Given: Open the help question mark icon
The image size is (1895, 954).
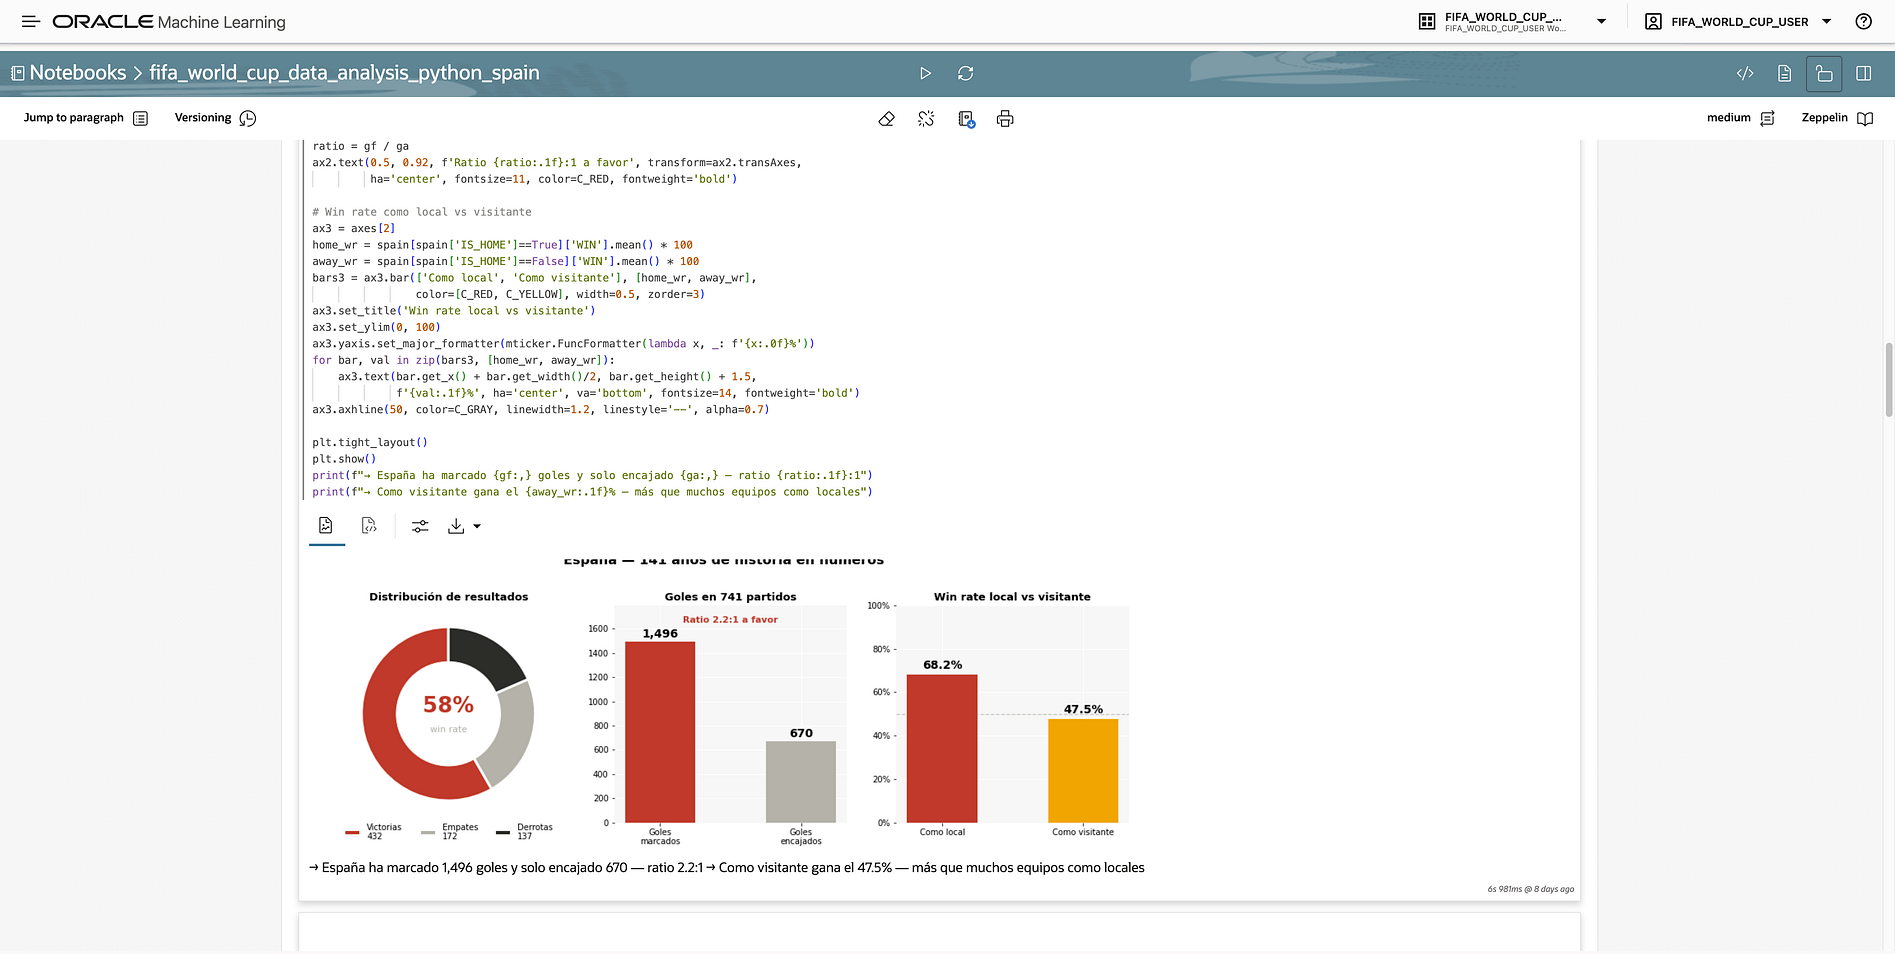Looking at the screenshot, I should (x=1864, y=21).
